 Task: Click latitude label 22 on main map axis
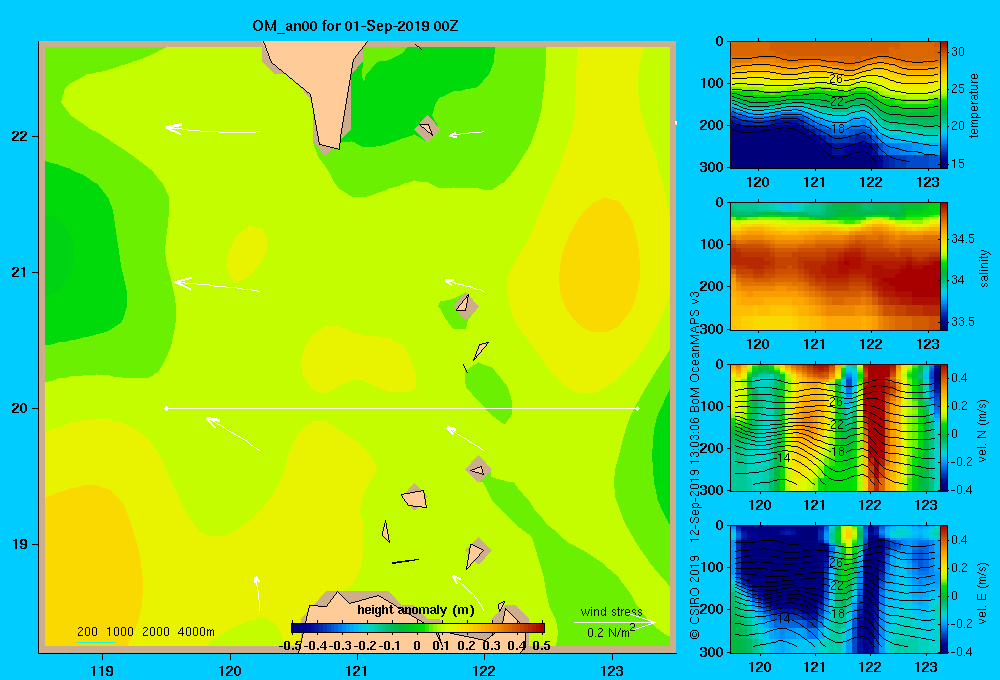20,136
